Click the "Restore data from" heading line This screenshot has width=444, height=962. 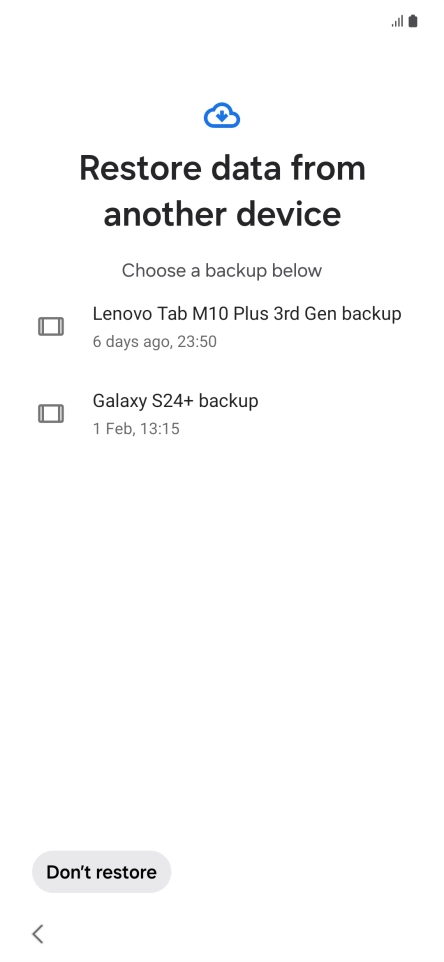(222, 167)
